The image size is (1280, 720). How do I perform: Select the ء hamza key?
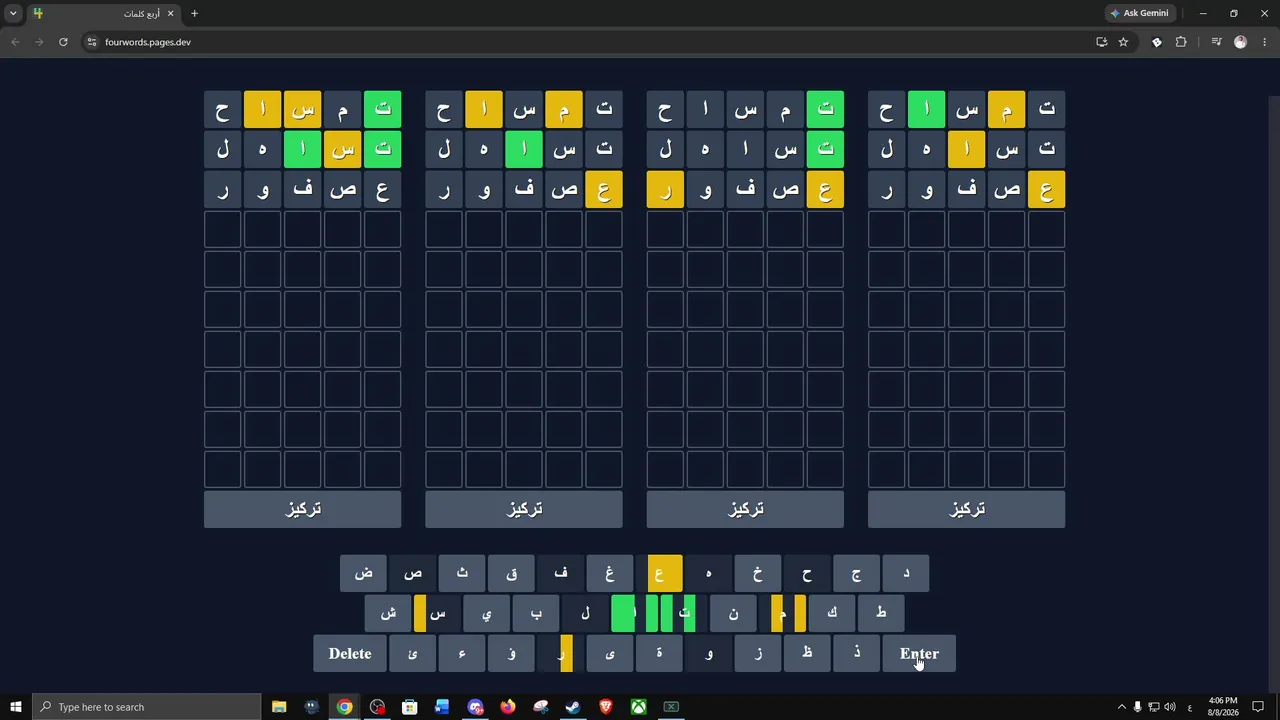coord(462,653)
